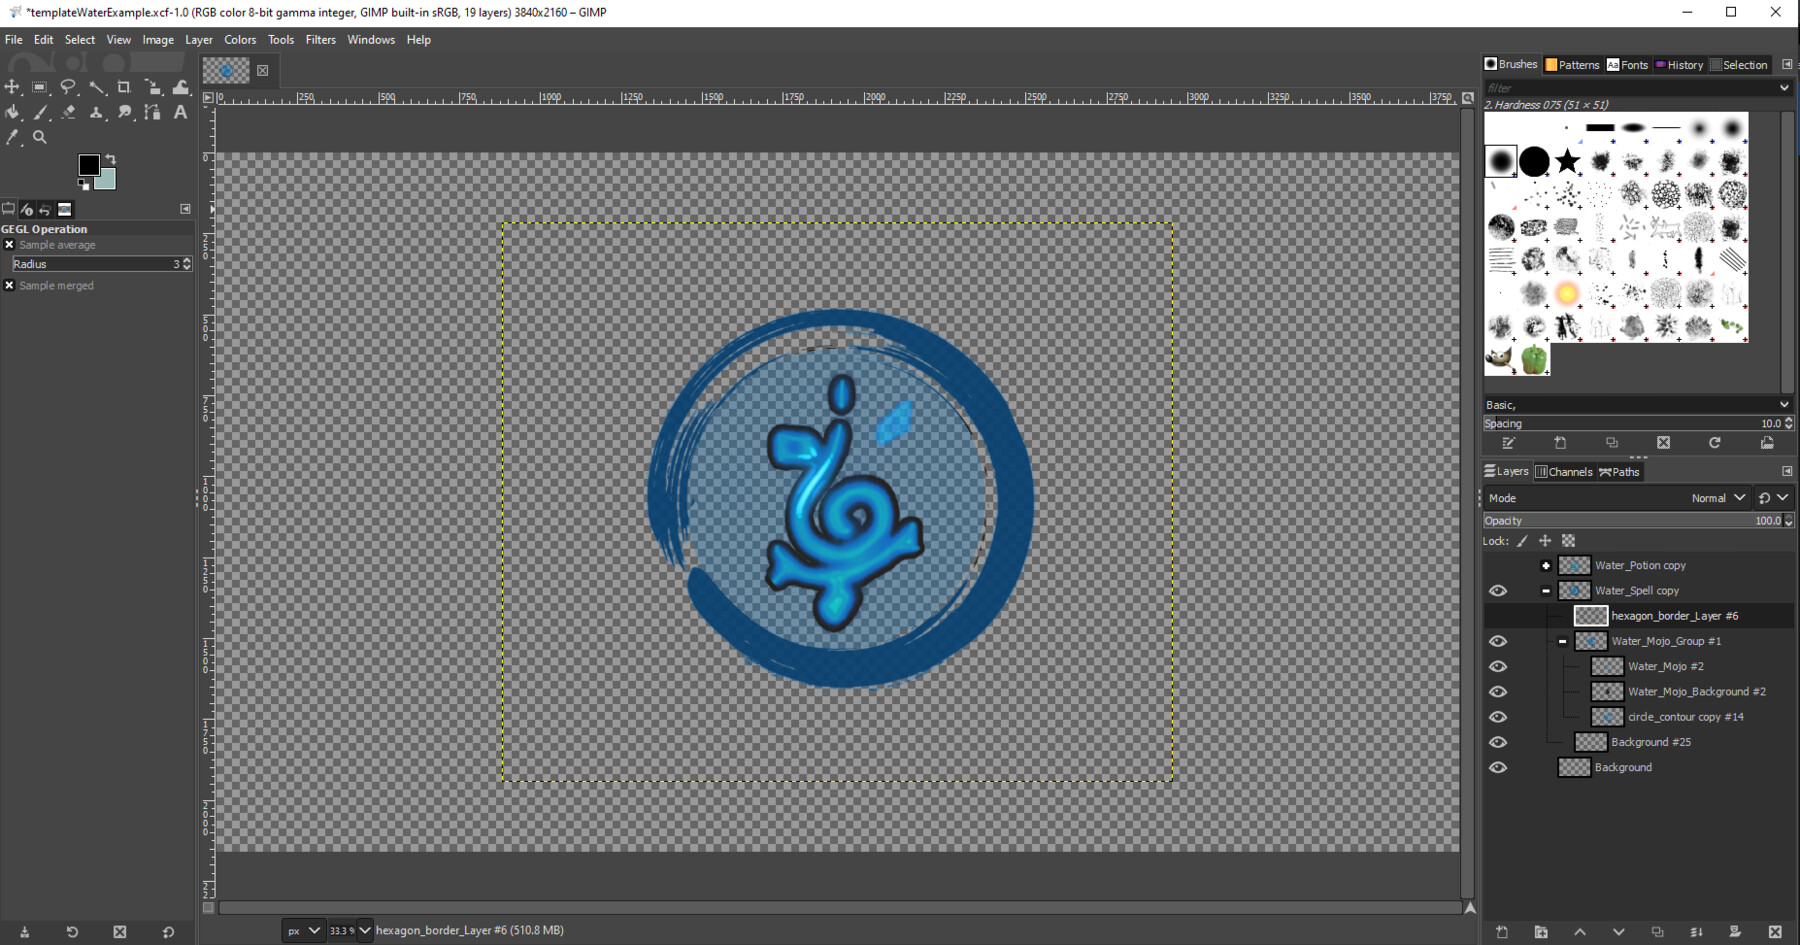
Task: Select the Move tool
Action: [12, 87]
